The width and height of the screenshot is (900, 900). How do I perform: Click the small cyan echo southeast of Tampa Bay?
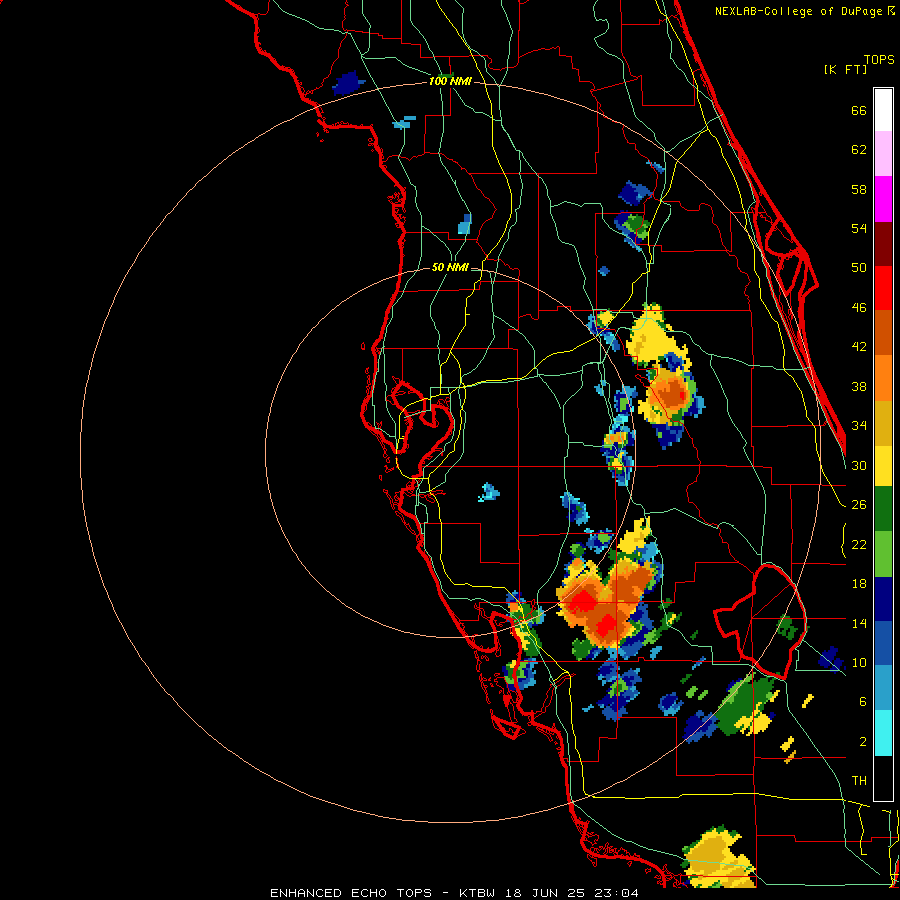click(x=488, y=492)
